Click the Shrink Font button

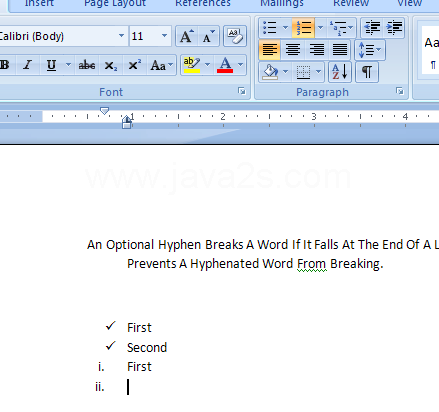coord(209,36)
